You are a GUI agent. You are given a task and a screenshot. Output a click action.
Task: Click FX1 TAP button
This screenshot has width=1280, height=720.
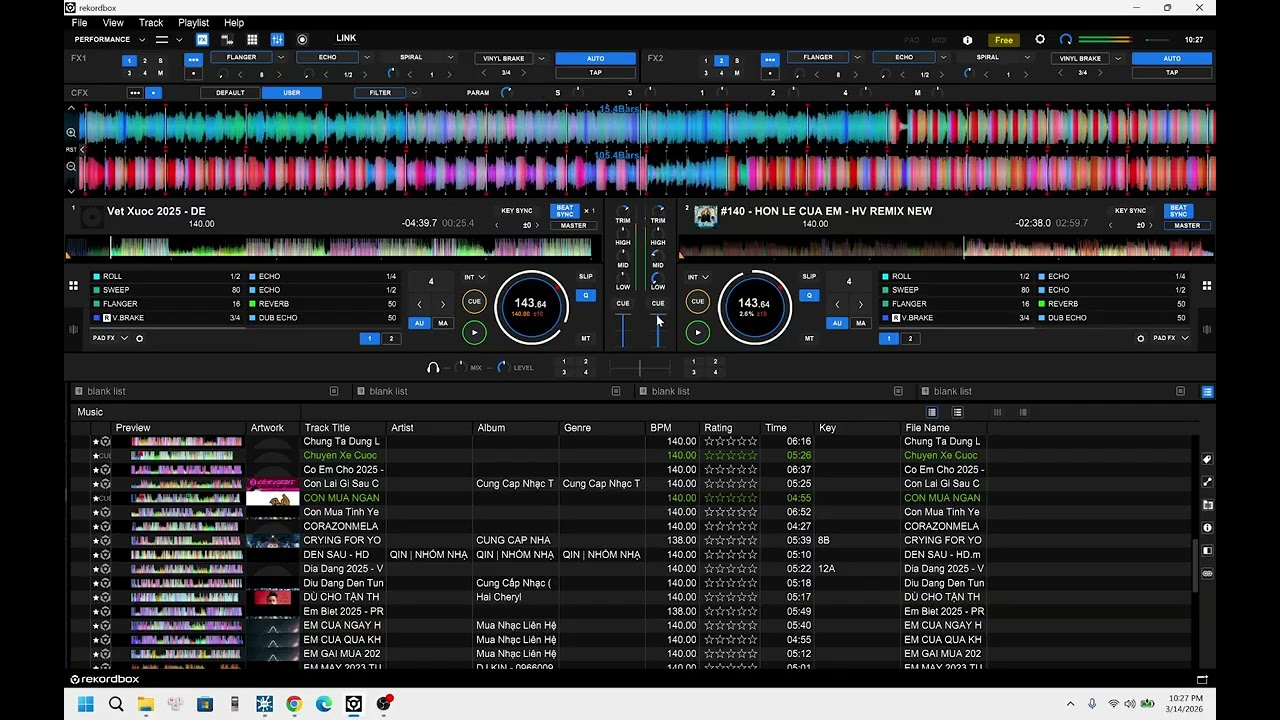[x=595, y=73]
